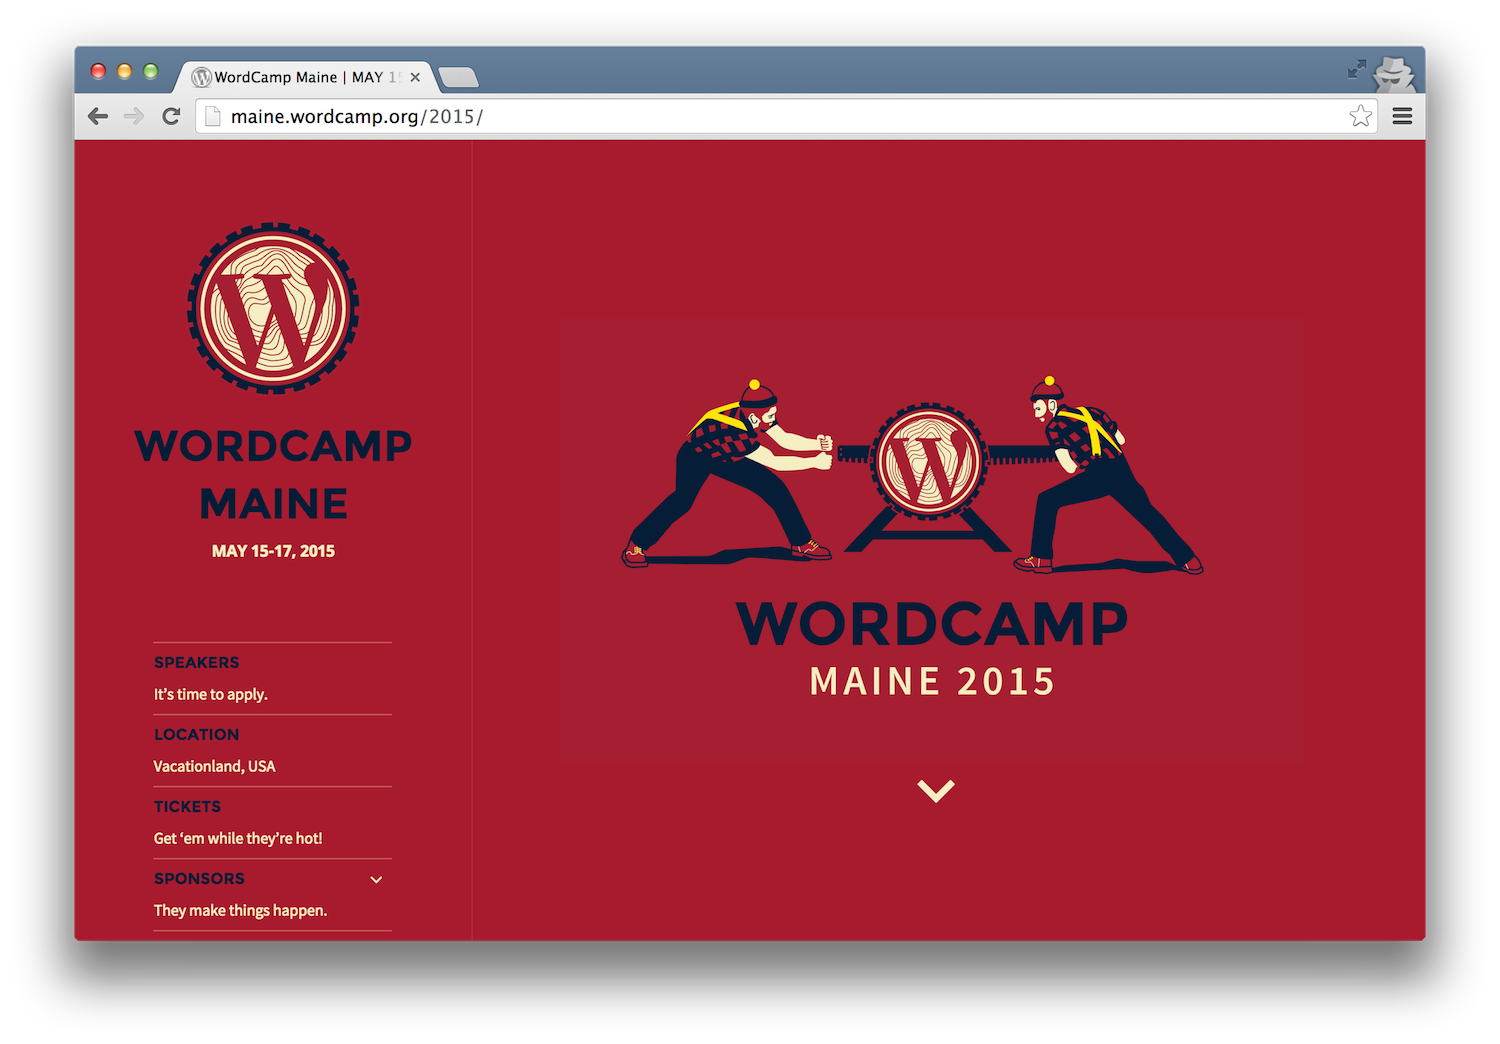Click the page document icon in address bar
1500x1044 pixels.
[x=212, y=116]
